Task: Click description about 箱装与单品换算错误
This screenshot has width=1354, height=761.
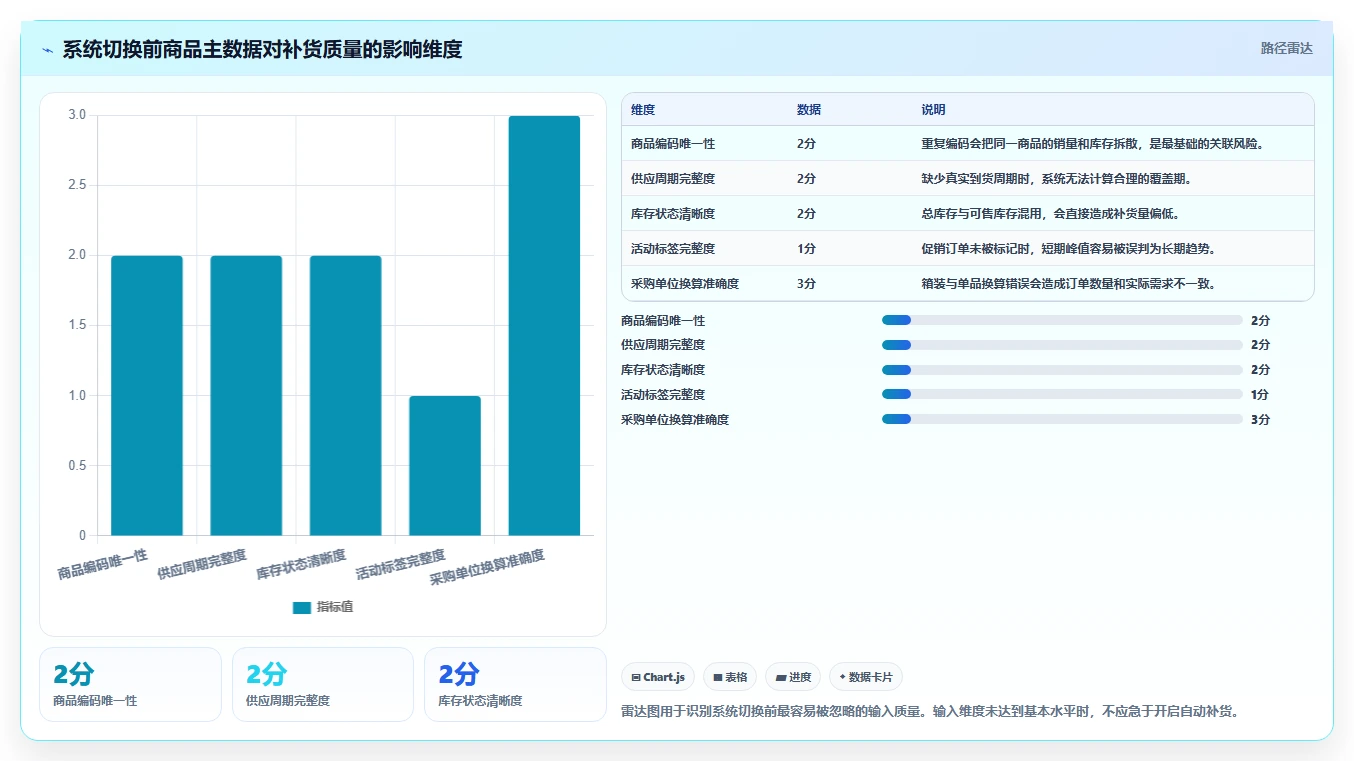Action: [x=1068, y=284]
